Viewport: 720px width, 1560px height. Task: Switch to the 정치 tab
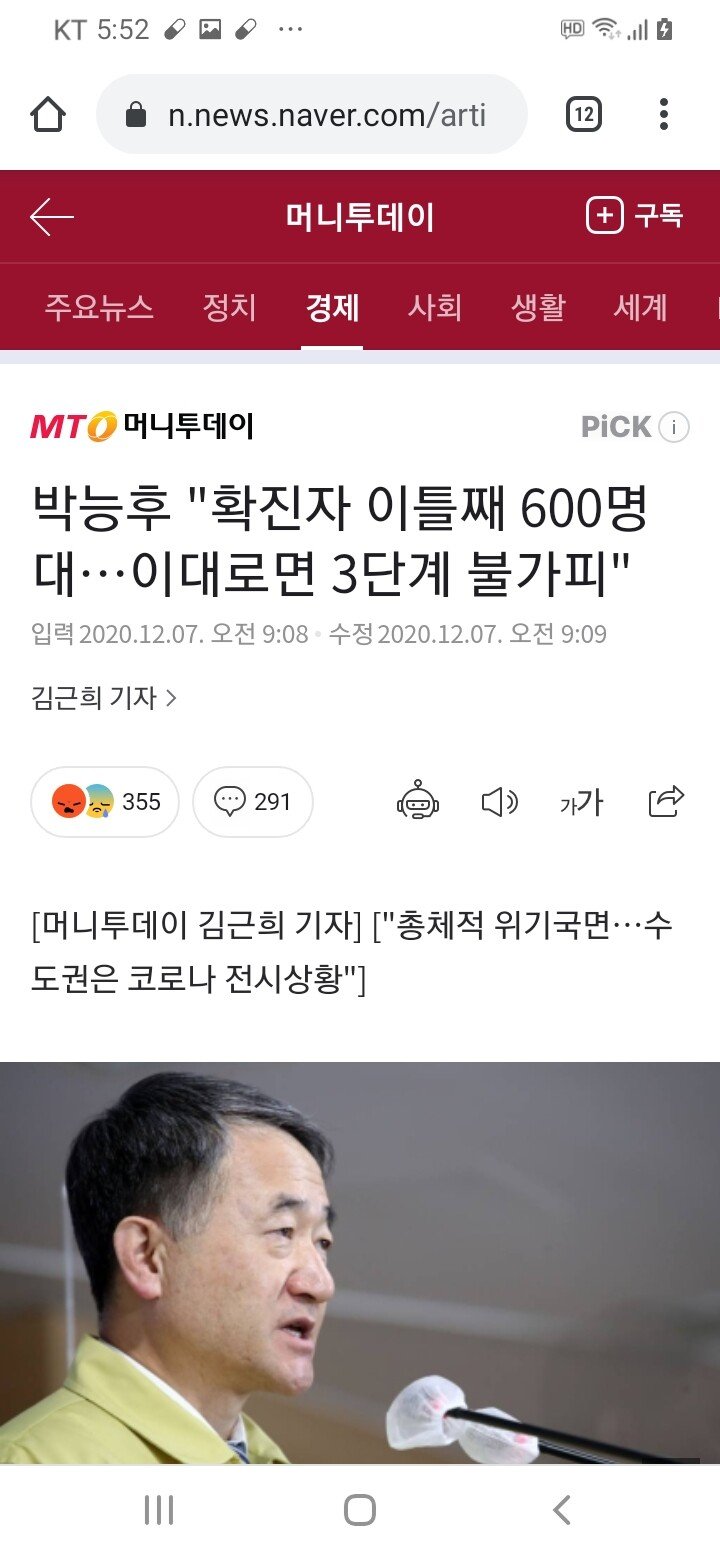[230, 307]
